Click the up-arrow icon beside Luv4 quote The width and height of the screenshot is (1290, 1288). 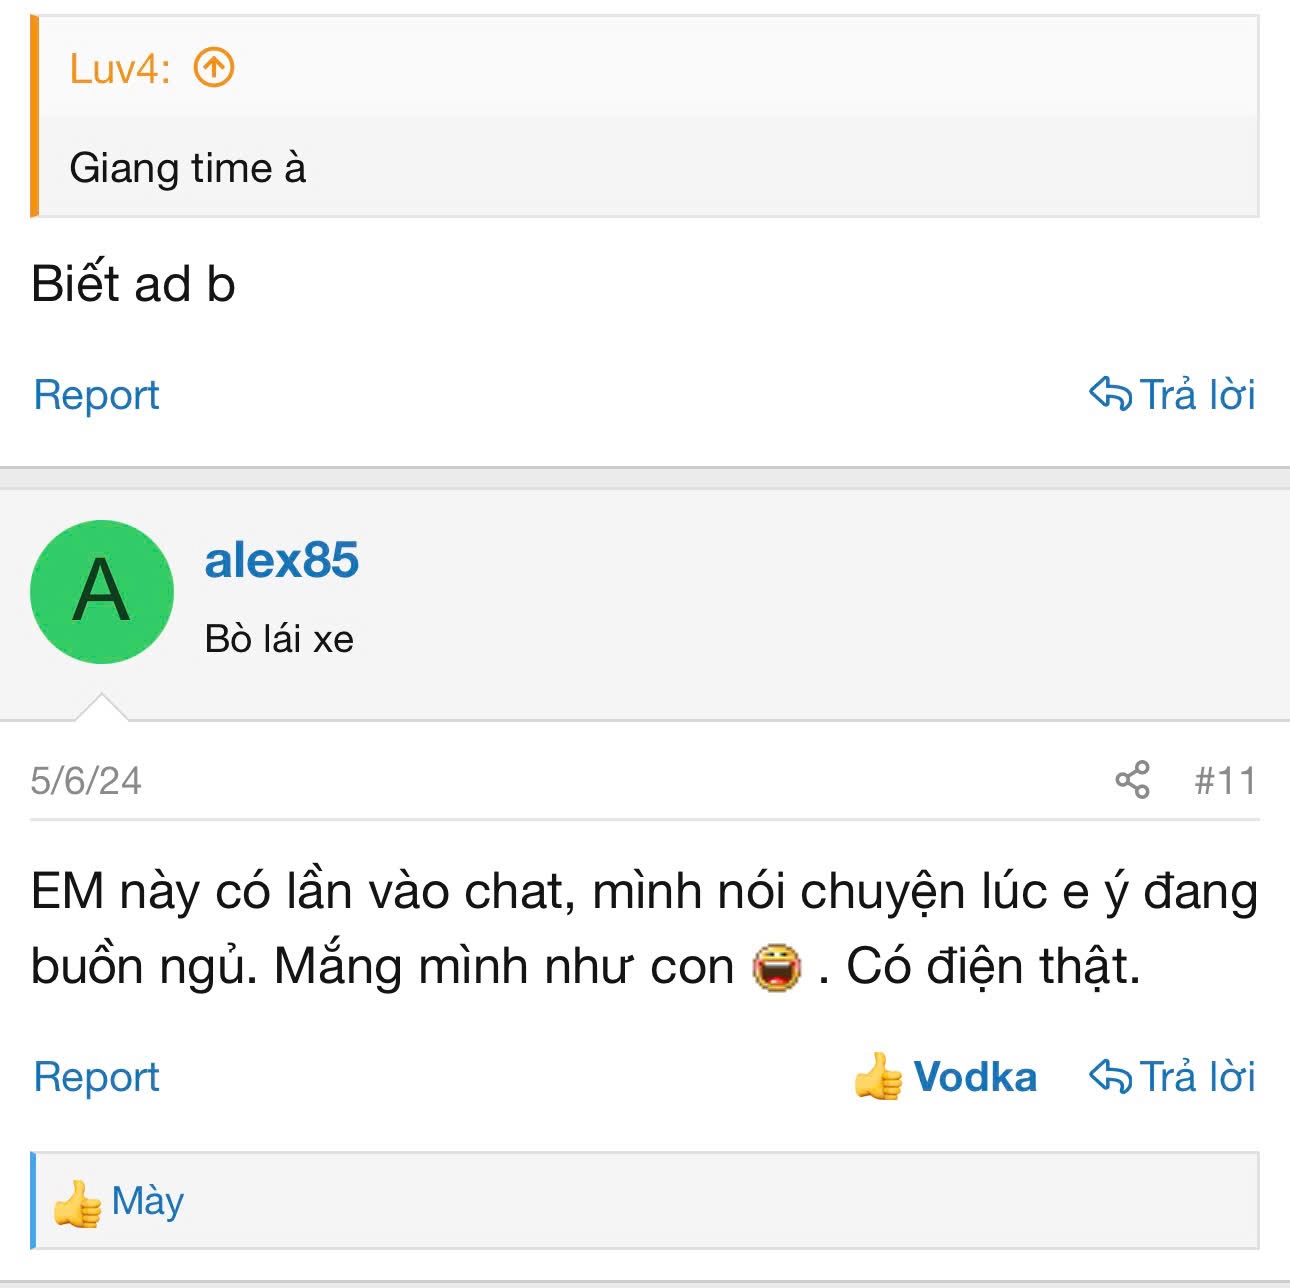[213, 68]
